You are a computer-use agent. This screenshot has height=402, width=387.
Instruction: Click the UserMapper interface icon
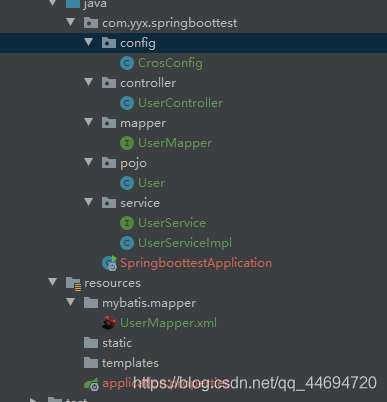(127, 143)
